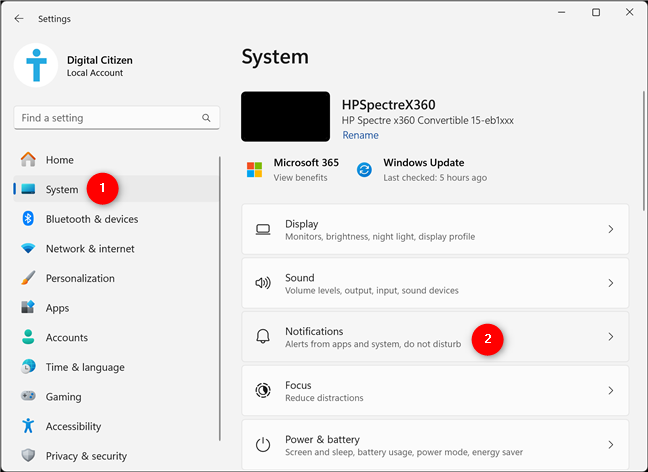648x472 pixels.
Task: Open Sound volume levels card
Action: coord(435,283)
